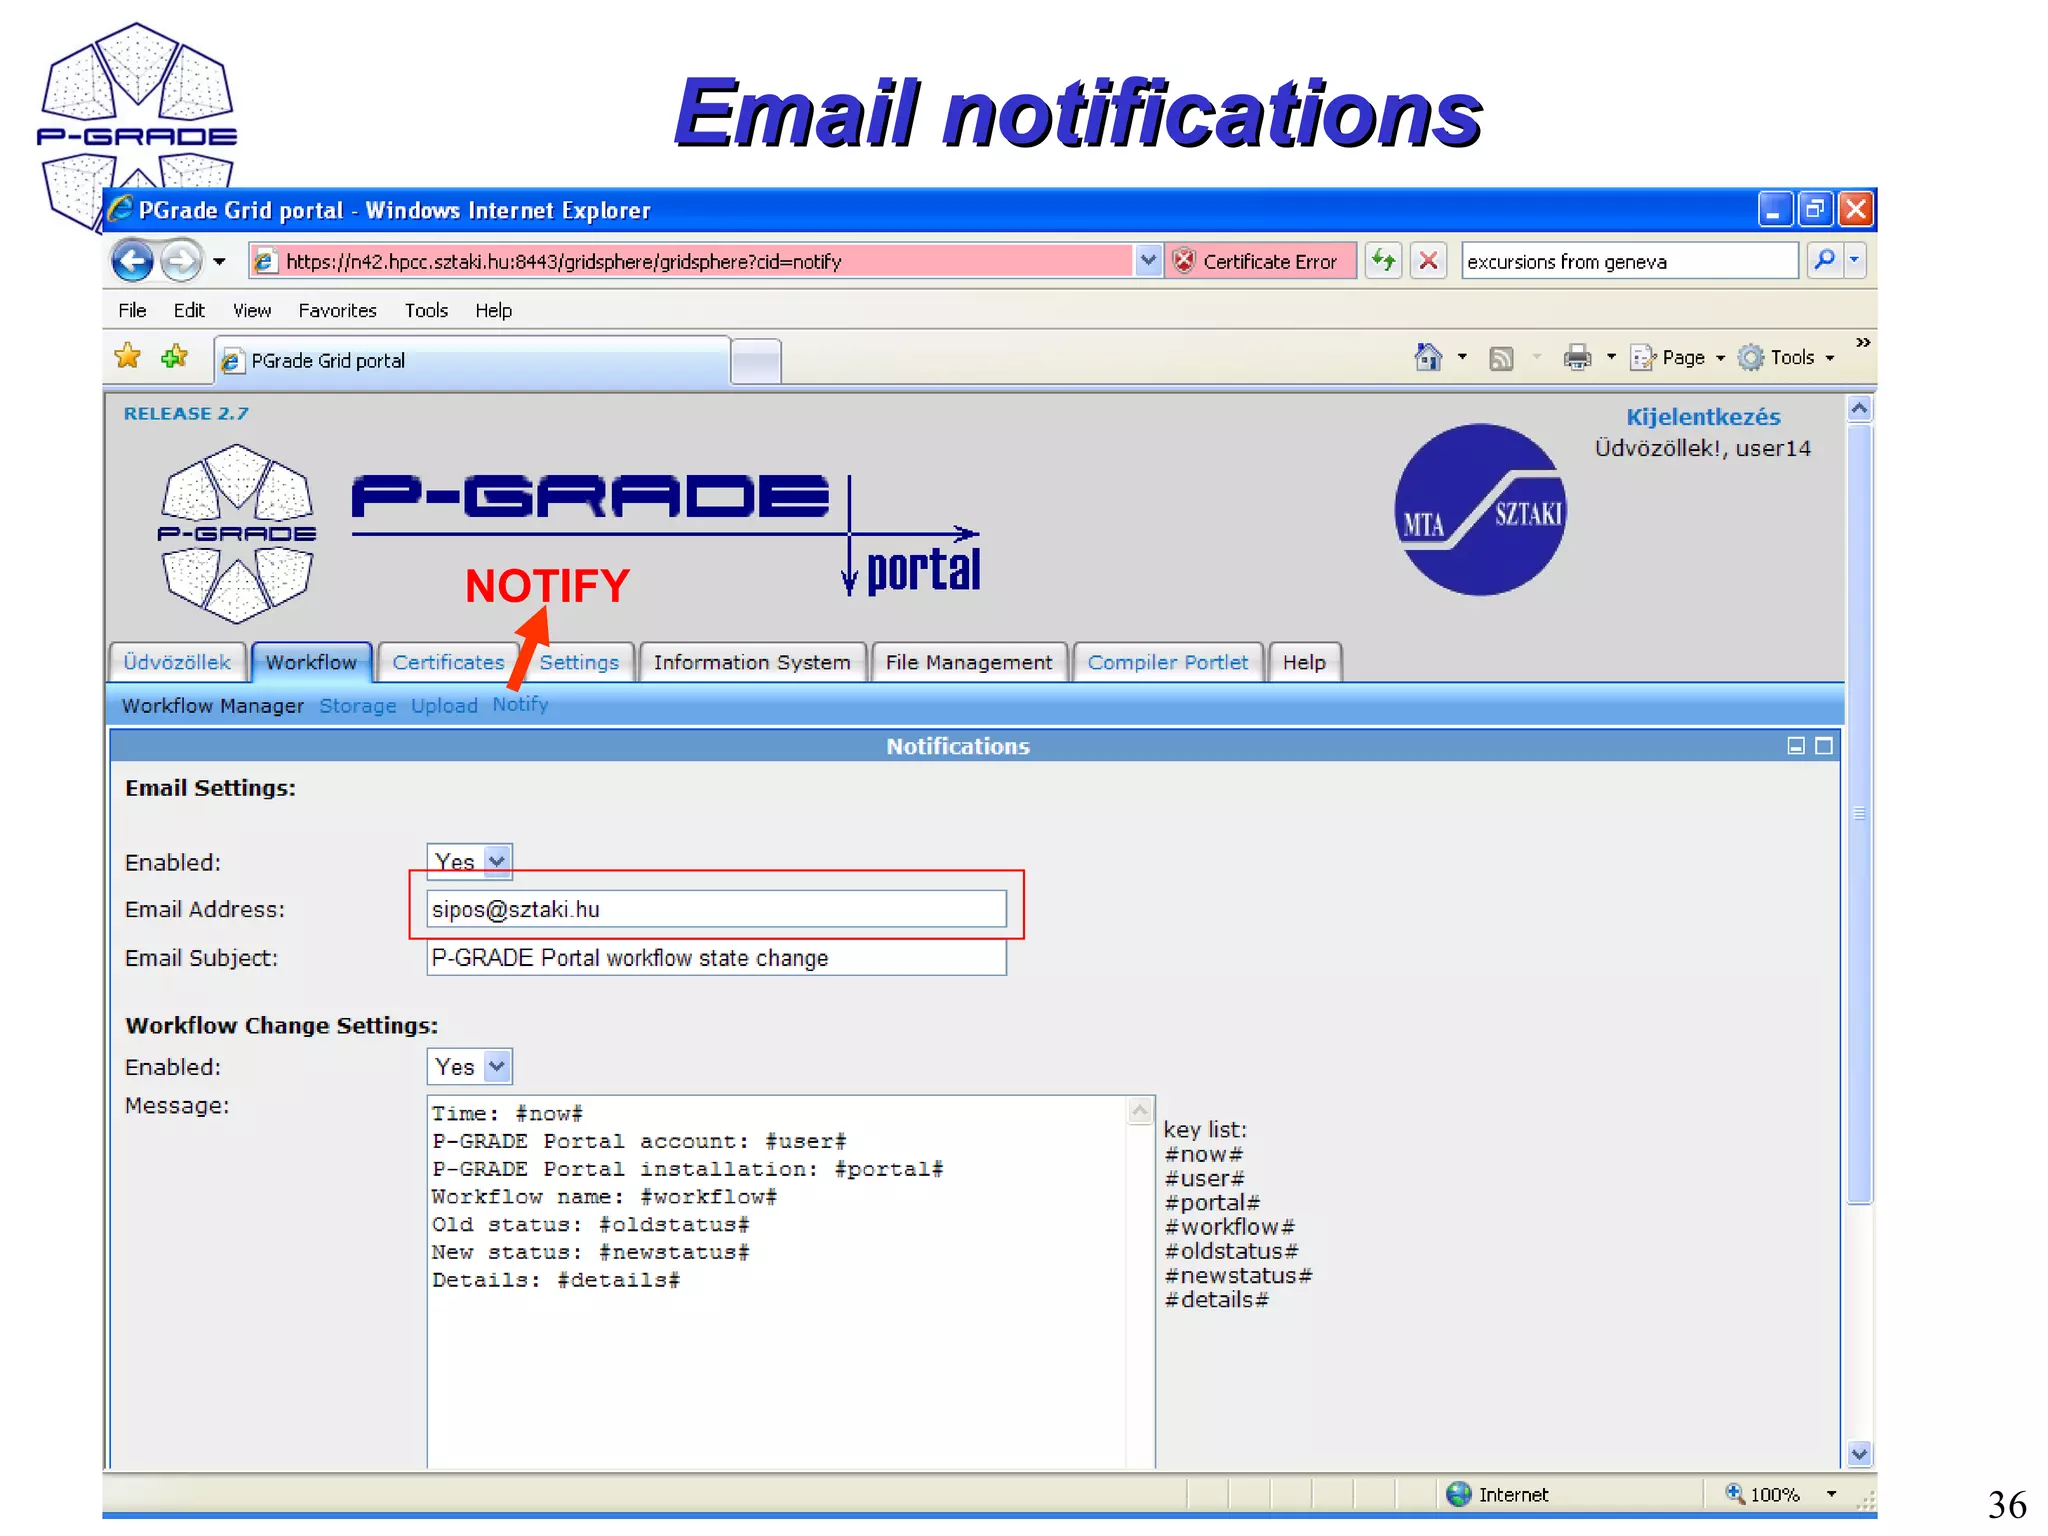Open the zoom level dropdown arrow
The width and height of the screenshot is (2048, 1536).
(1831, 1494)
